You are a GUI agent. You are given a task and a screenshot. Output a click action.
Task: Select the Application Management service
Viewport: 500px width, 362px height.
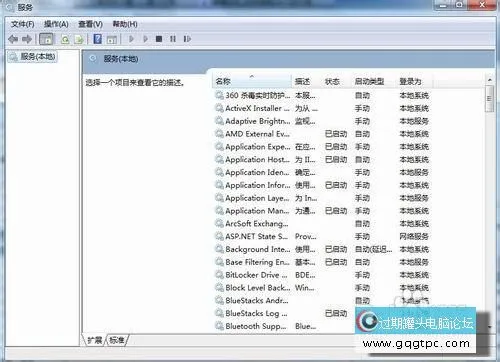[322, 211]
